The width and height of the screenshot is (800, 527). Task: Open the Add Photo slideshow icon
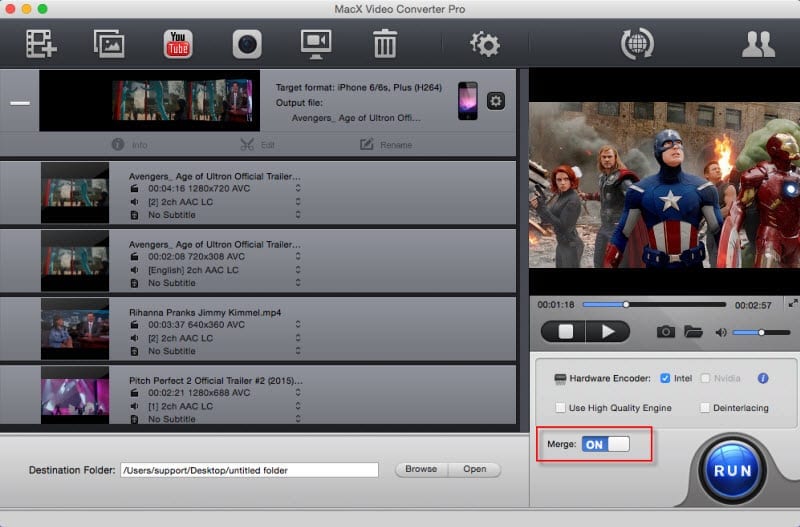click(109, 44)
